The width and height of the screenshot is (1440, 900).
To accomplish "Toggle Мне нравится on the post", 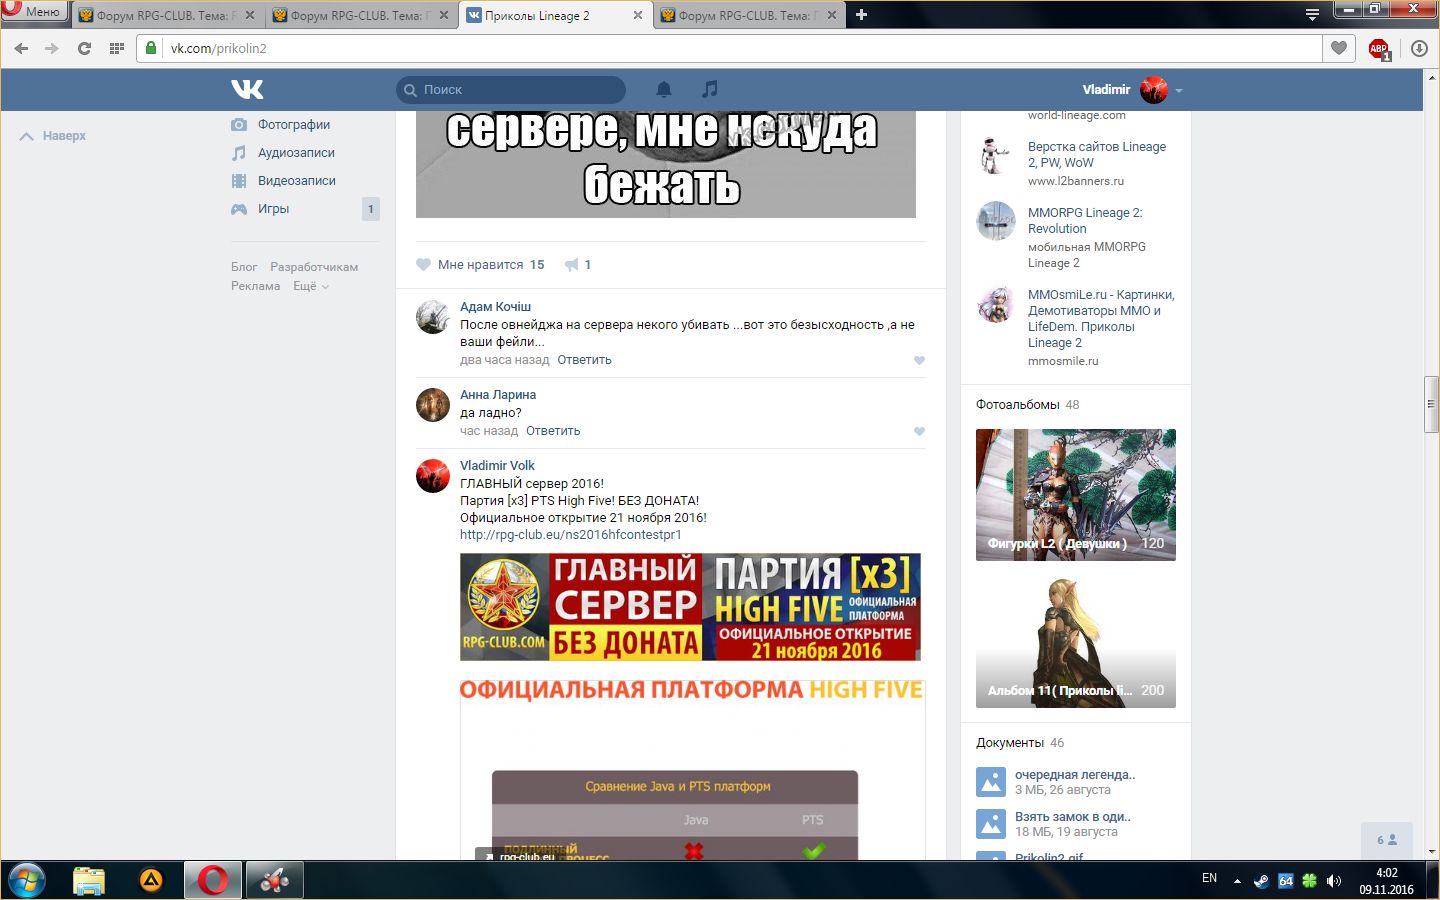I will (480, 265).
